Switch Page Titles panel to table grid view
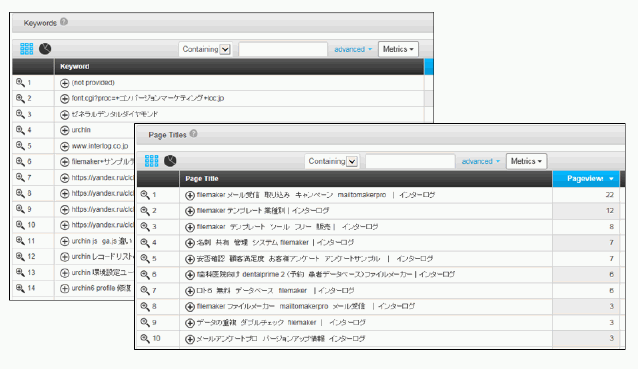This screenshot has width=638, height=369. [151, 161]
